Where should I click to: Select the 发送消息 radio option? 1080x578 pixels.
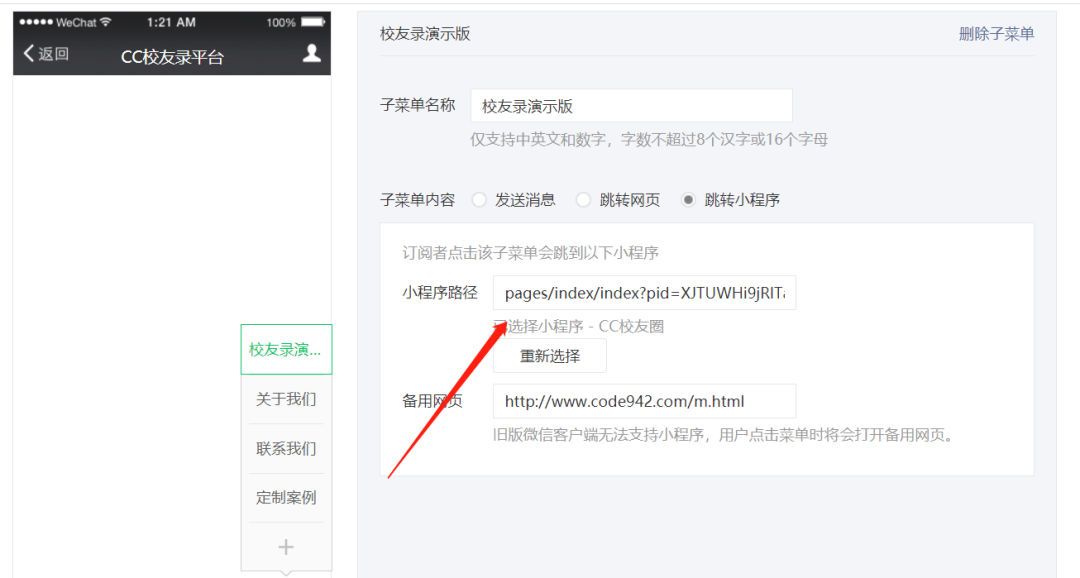point(479,200)
